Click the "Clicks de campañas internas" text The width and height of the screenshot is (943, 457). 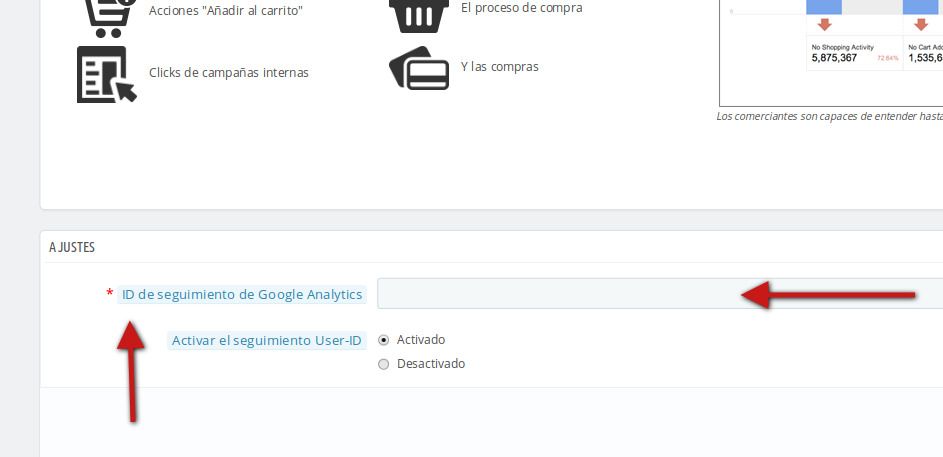tap(229, 73)
